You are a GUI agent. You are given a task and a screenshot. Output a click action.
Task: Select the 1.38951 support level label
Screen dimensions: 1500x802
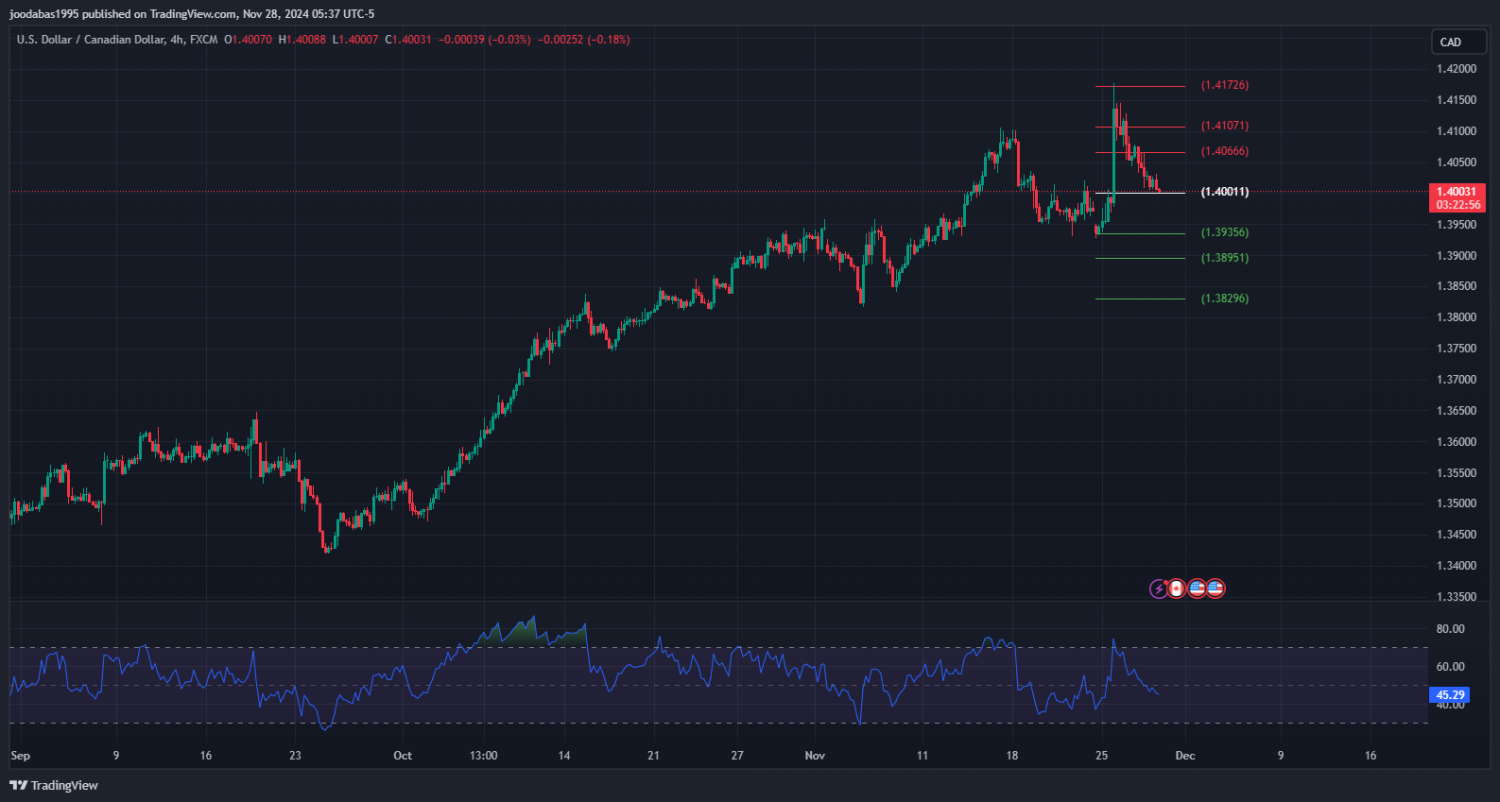[1225, 258]
